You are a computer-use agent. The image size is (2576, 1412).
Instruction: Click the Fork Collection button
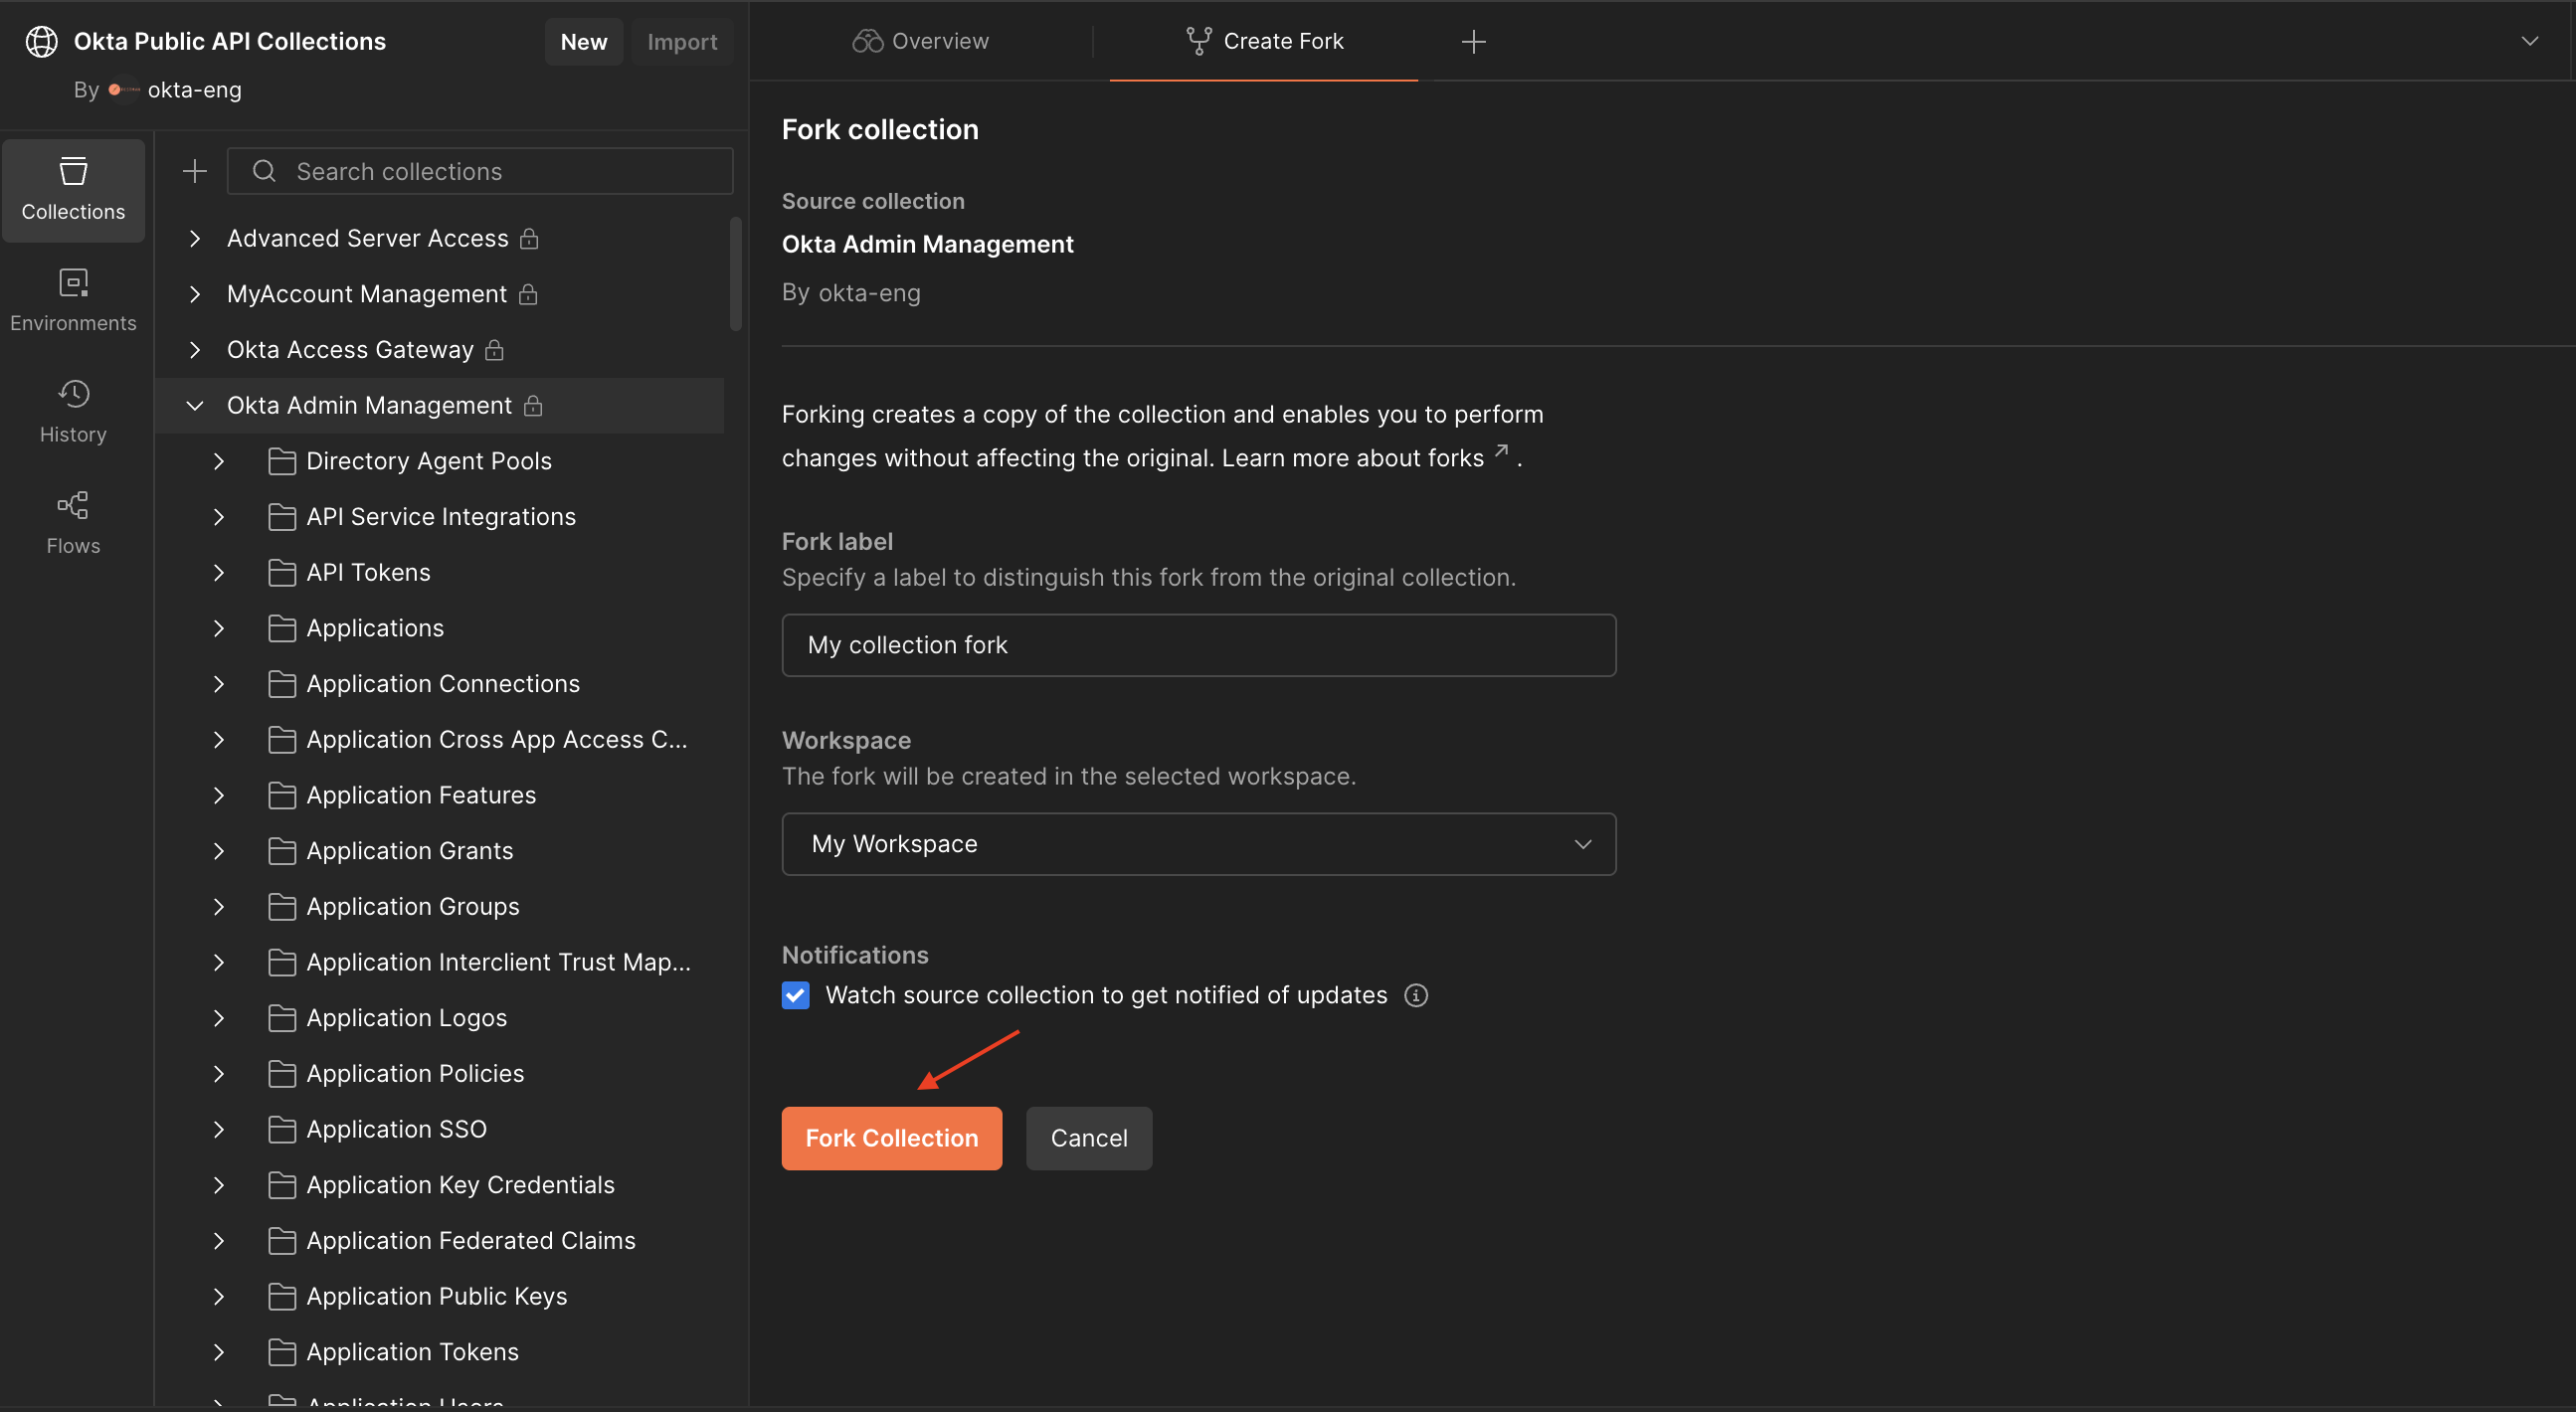pyautogui.click(x=891, y=1138)
